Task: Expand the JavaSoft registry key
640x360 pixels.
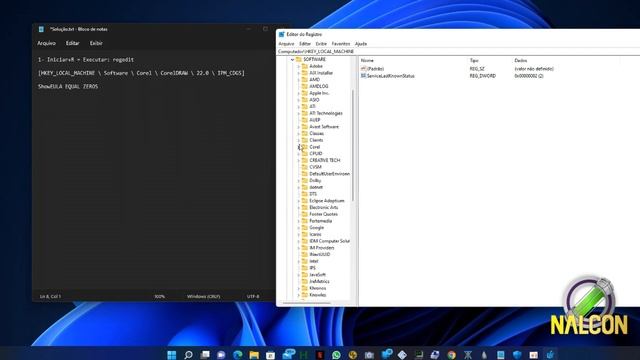Action: click(298, 275)
